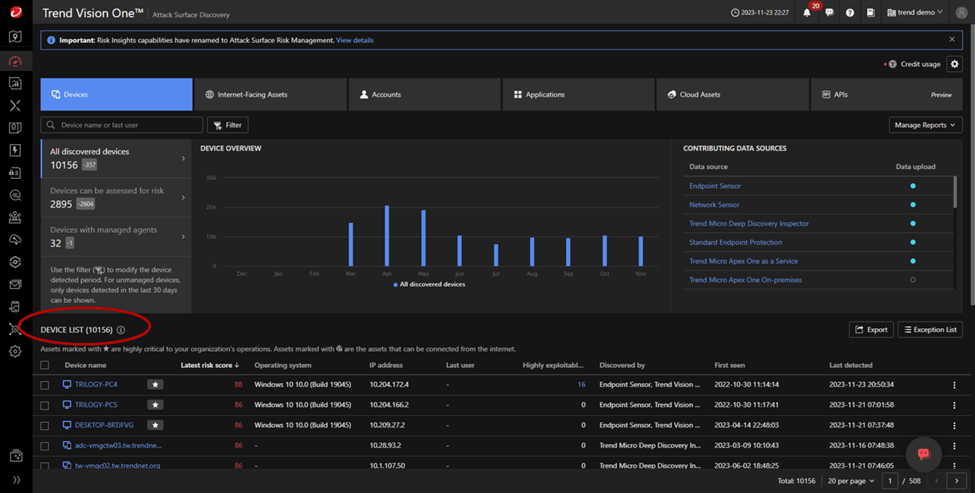Open the X-shaped XDR icon in sidebar
Viewport: 975px width, 493px height.
pyautogui.click(x=16, y=106)
